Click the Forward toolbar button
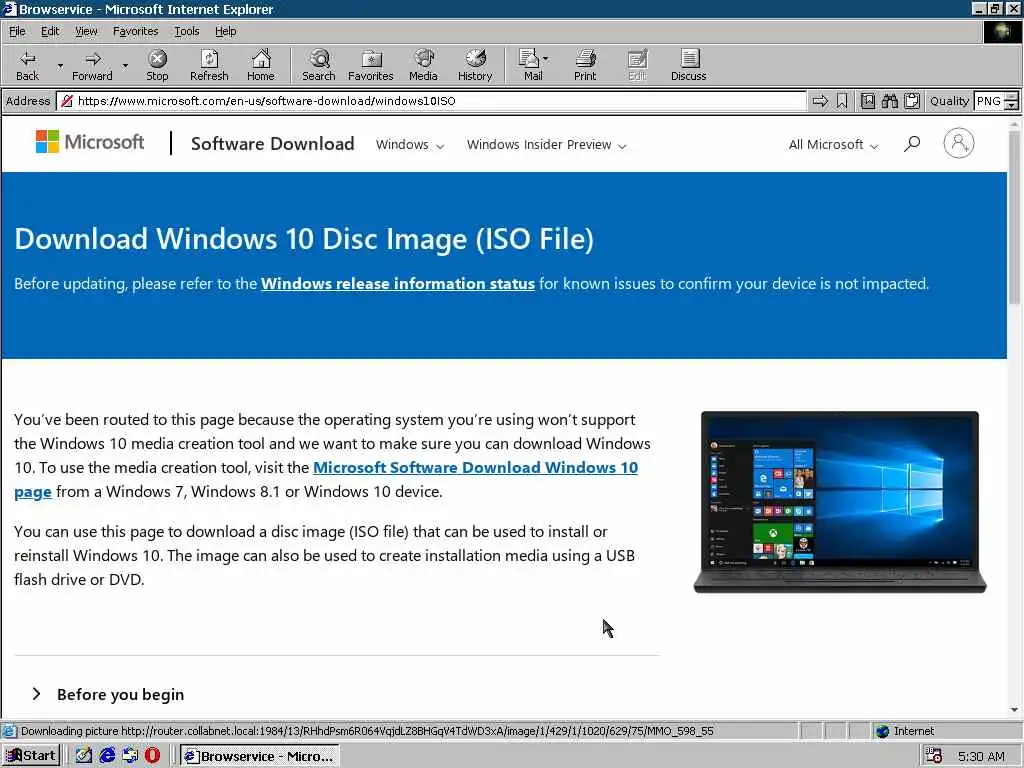Image resolution: width=1024 pixels, height=768 pixels. [x=92, y=65]
